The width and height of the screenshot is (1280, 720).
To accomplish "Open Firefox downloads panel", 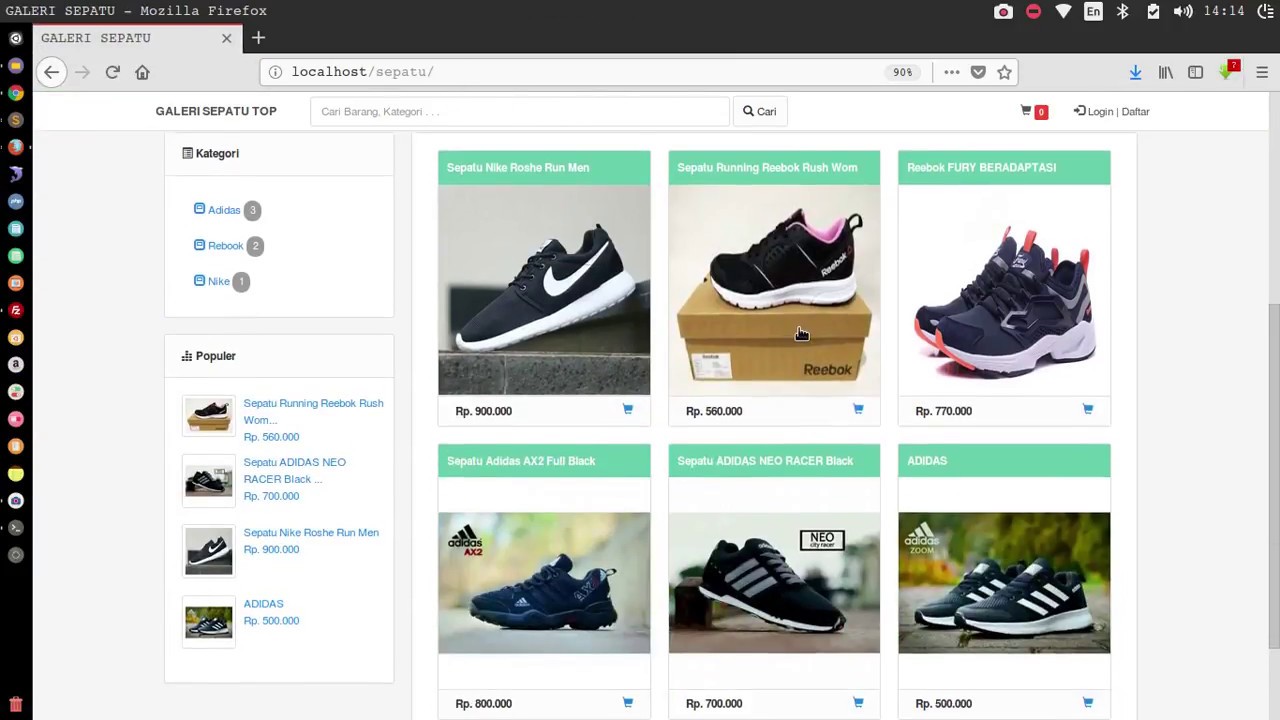I will 1135,72.
